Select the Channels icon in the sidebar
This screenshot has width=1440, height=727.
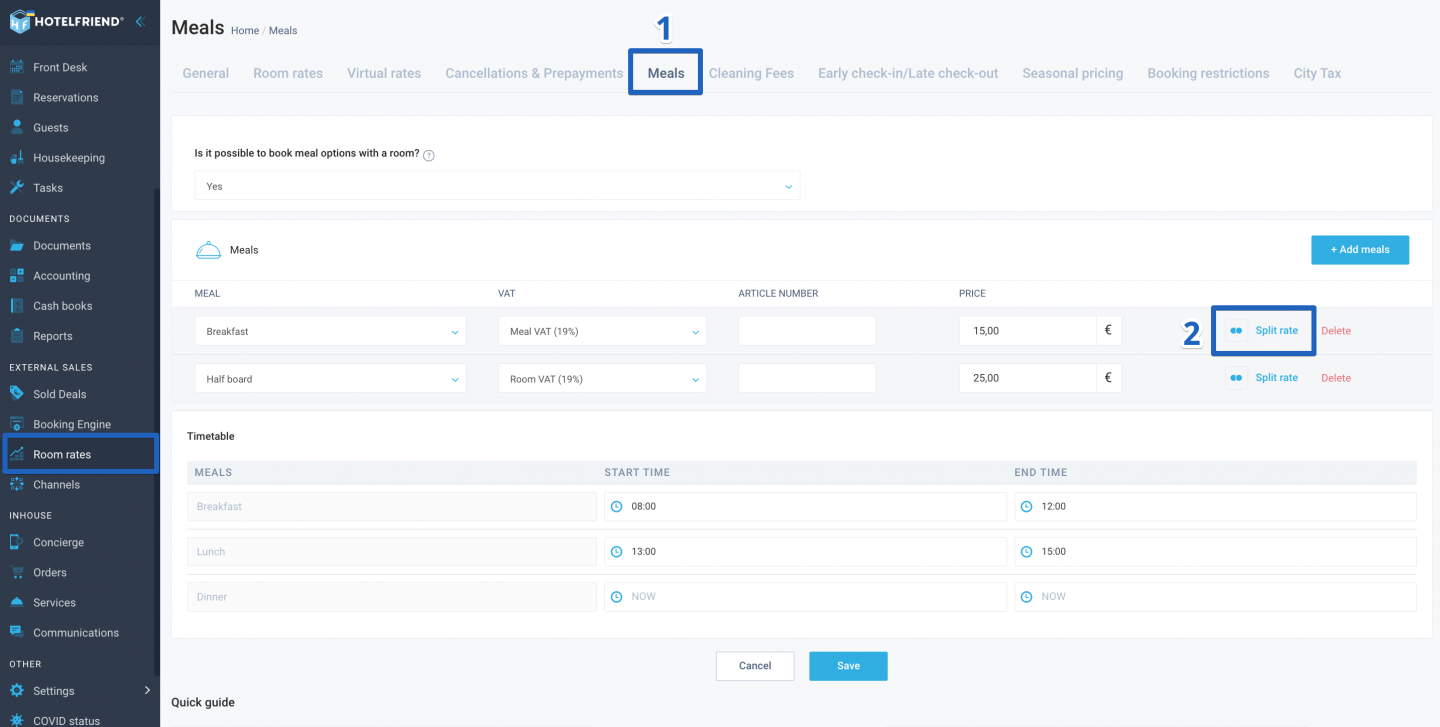[x=17, y=482]
